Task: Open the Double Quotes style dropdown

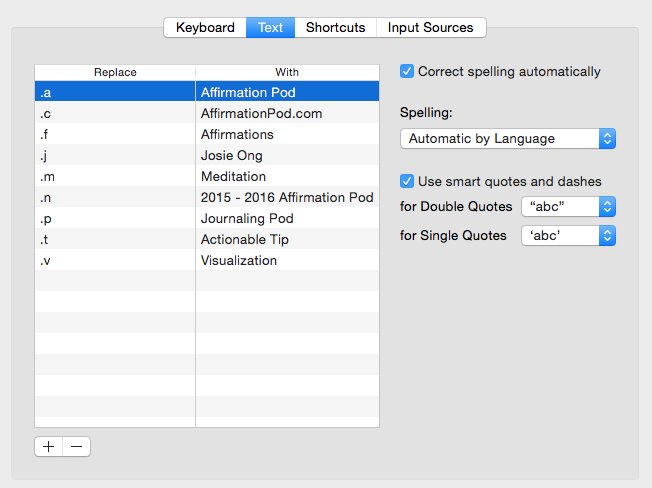Action: pyautogui.click(x=568, y=207)
